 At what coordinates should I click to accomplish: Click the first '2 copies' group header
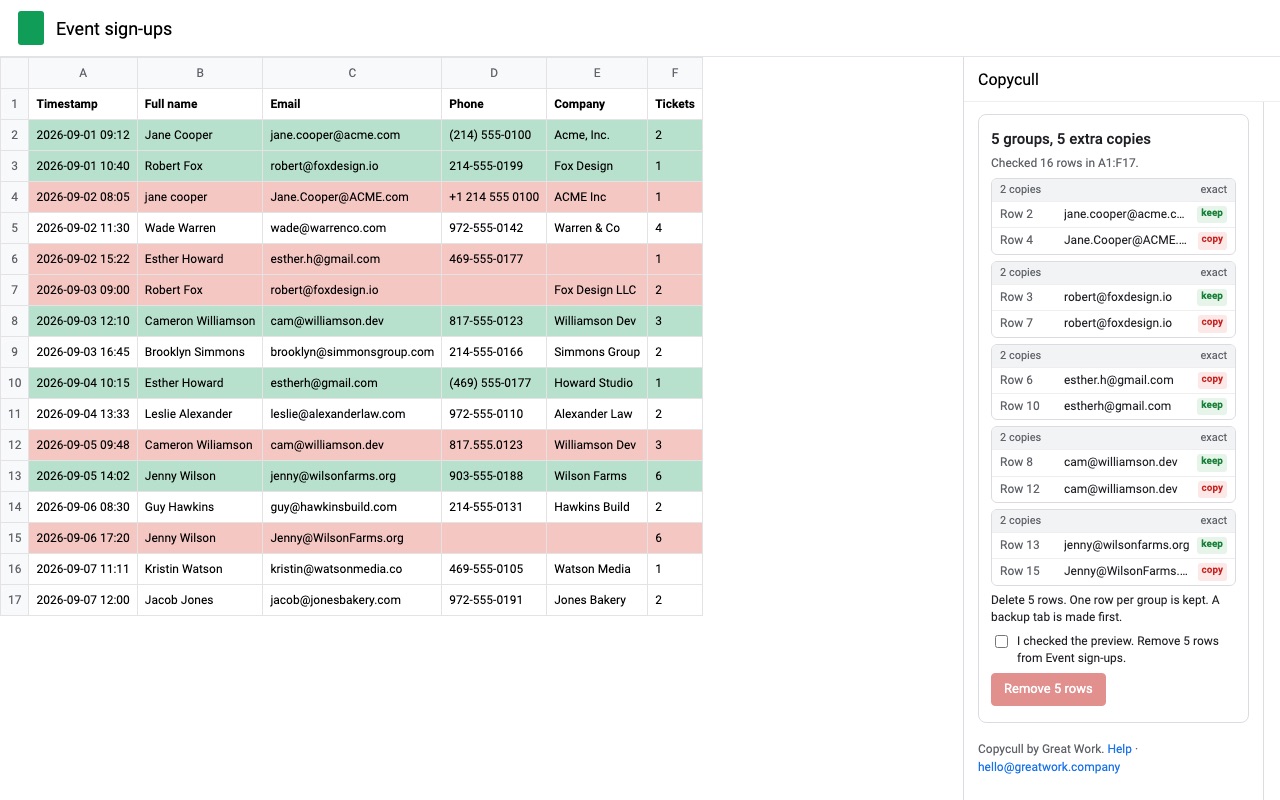(x=1113, y=190)
